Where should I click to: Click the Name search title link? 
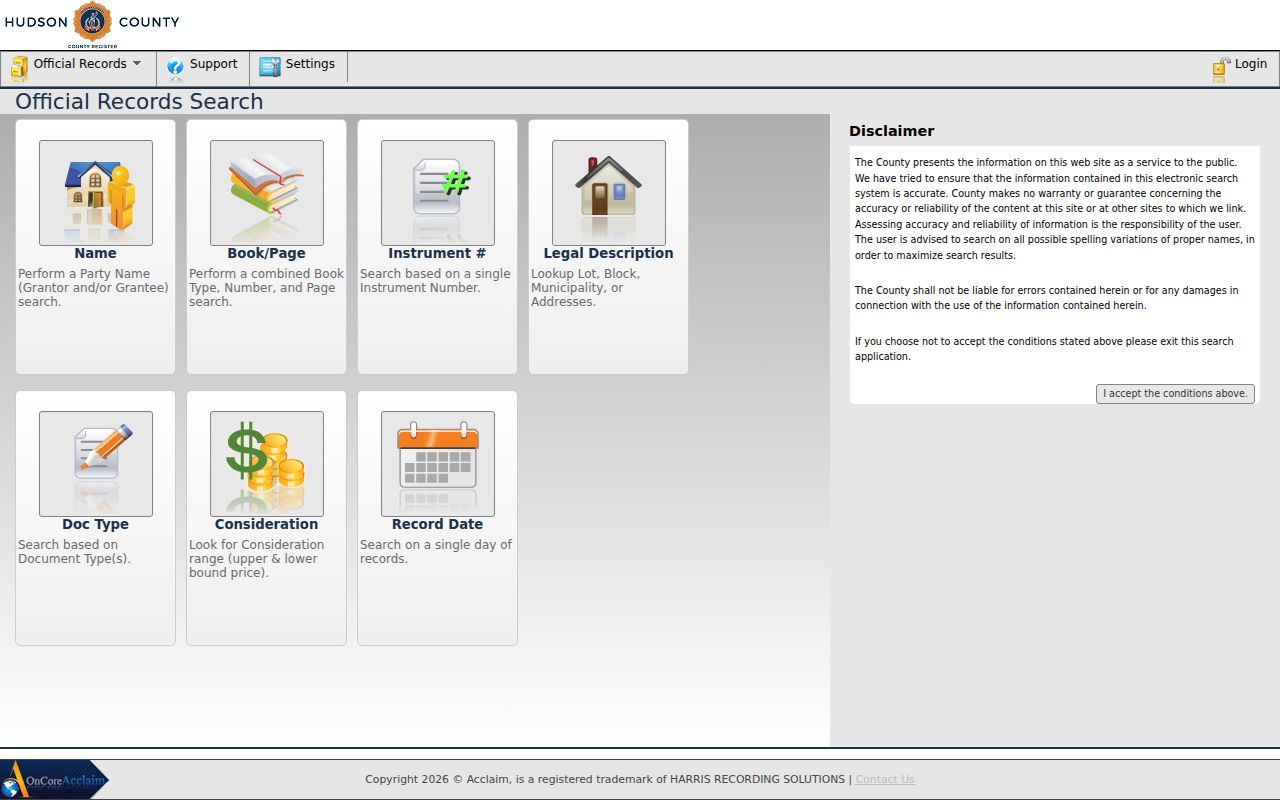pyautogui.click(x=96, y=254)
